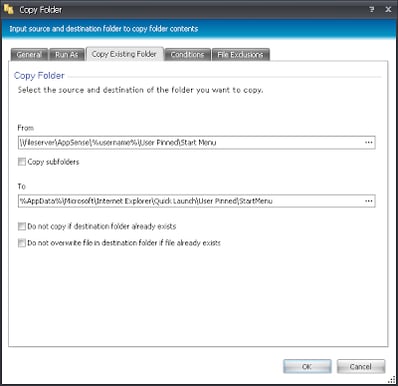This screenshot has height=386, width=398.
Task: Close the Copy Folder dialog
Action: pyautogui.click(x=388, y=9)
